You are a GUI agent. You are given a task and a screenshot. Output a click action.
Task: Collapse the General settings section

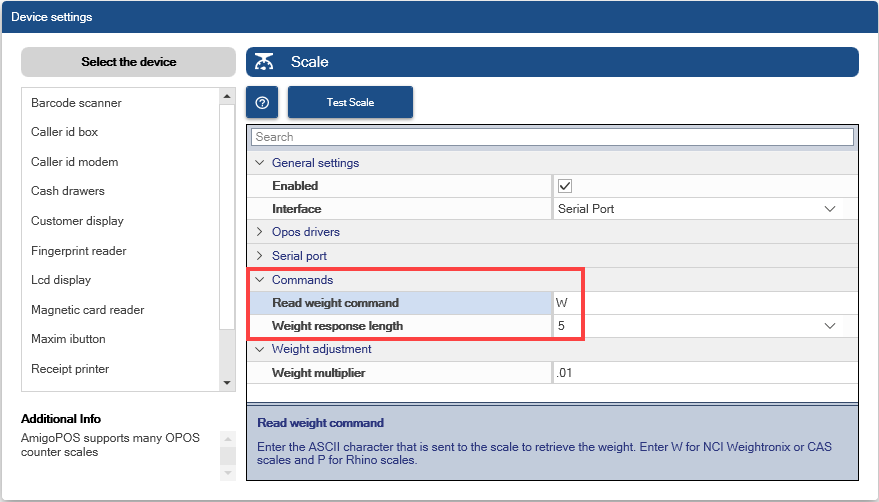coord(260,163)
